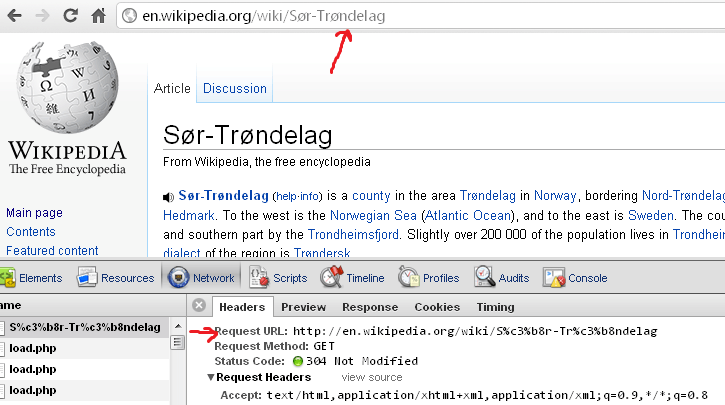Screen dimensions: 725x405
Task: Open the Timeline panel in DevTools
Action: 352,278
